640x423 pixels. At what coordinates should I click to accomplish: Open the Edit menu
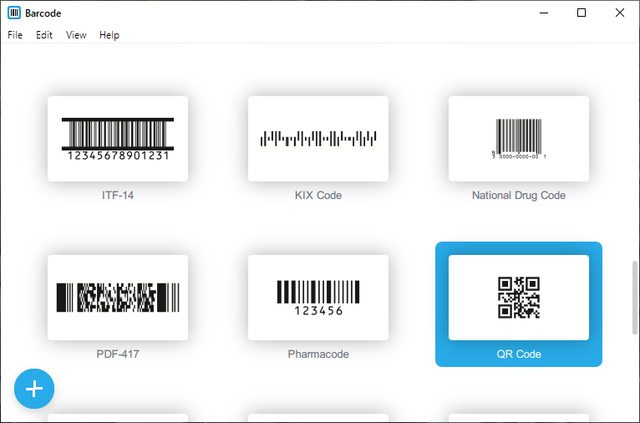point(44,35)
